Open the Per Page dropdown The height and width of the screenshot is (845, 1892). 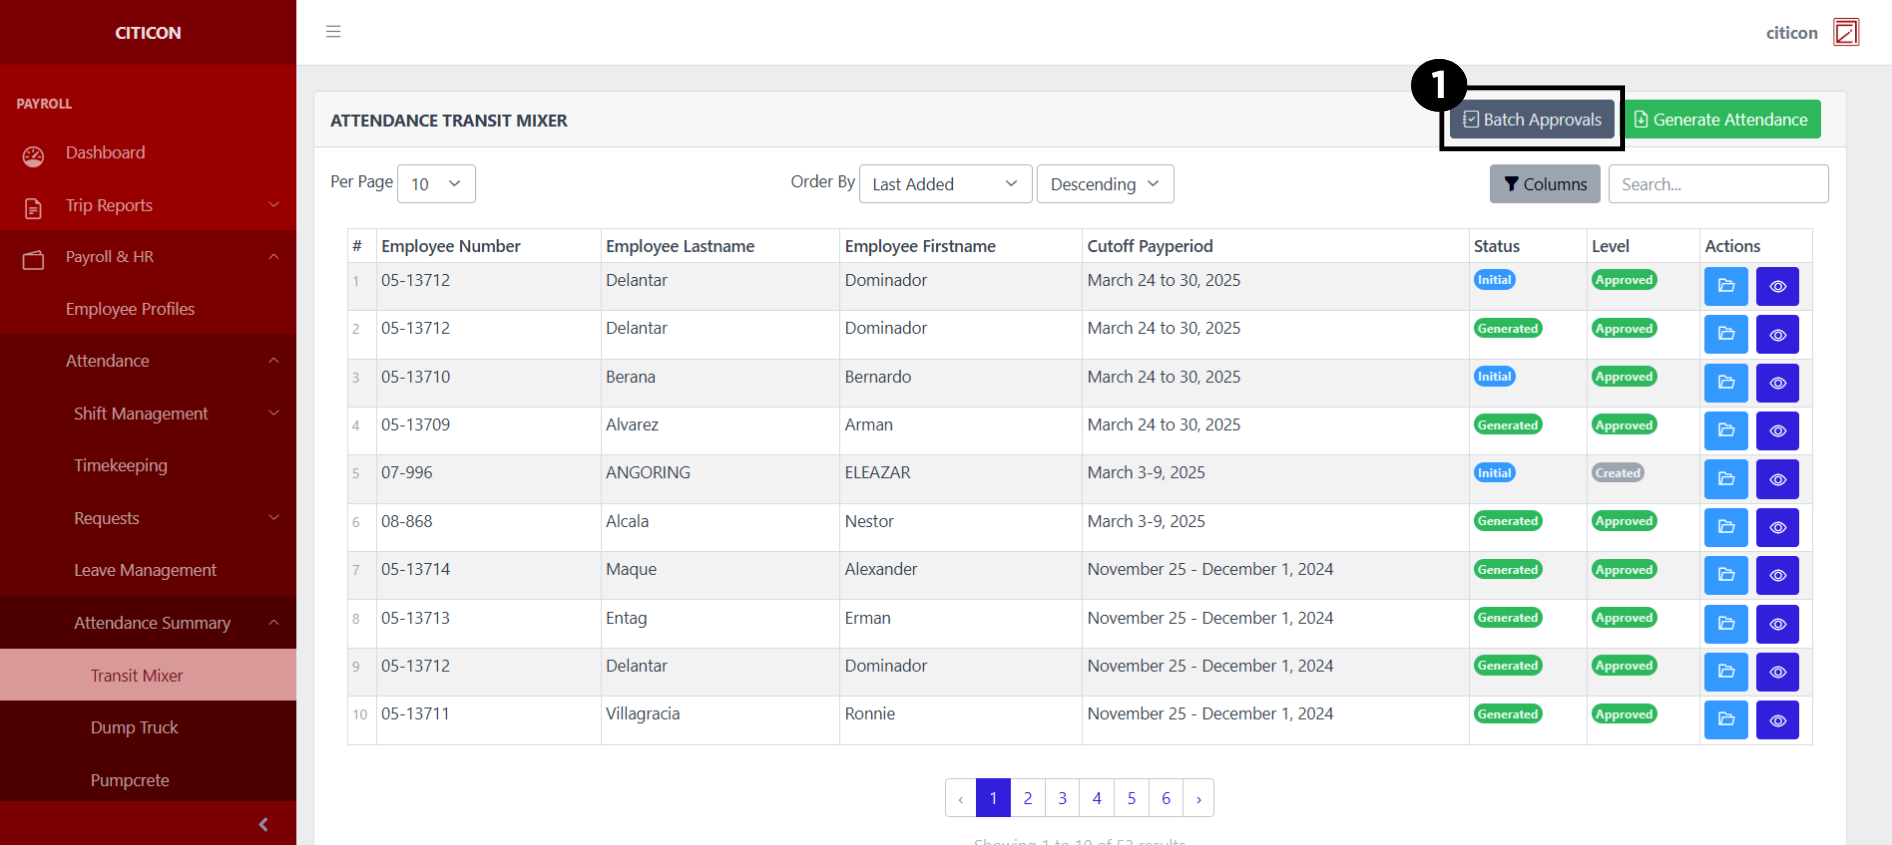pyautogui.click(x=436, y=184)
